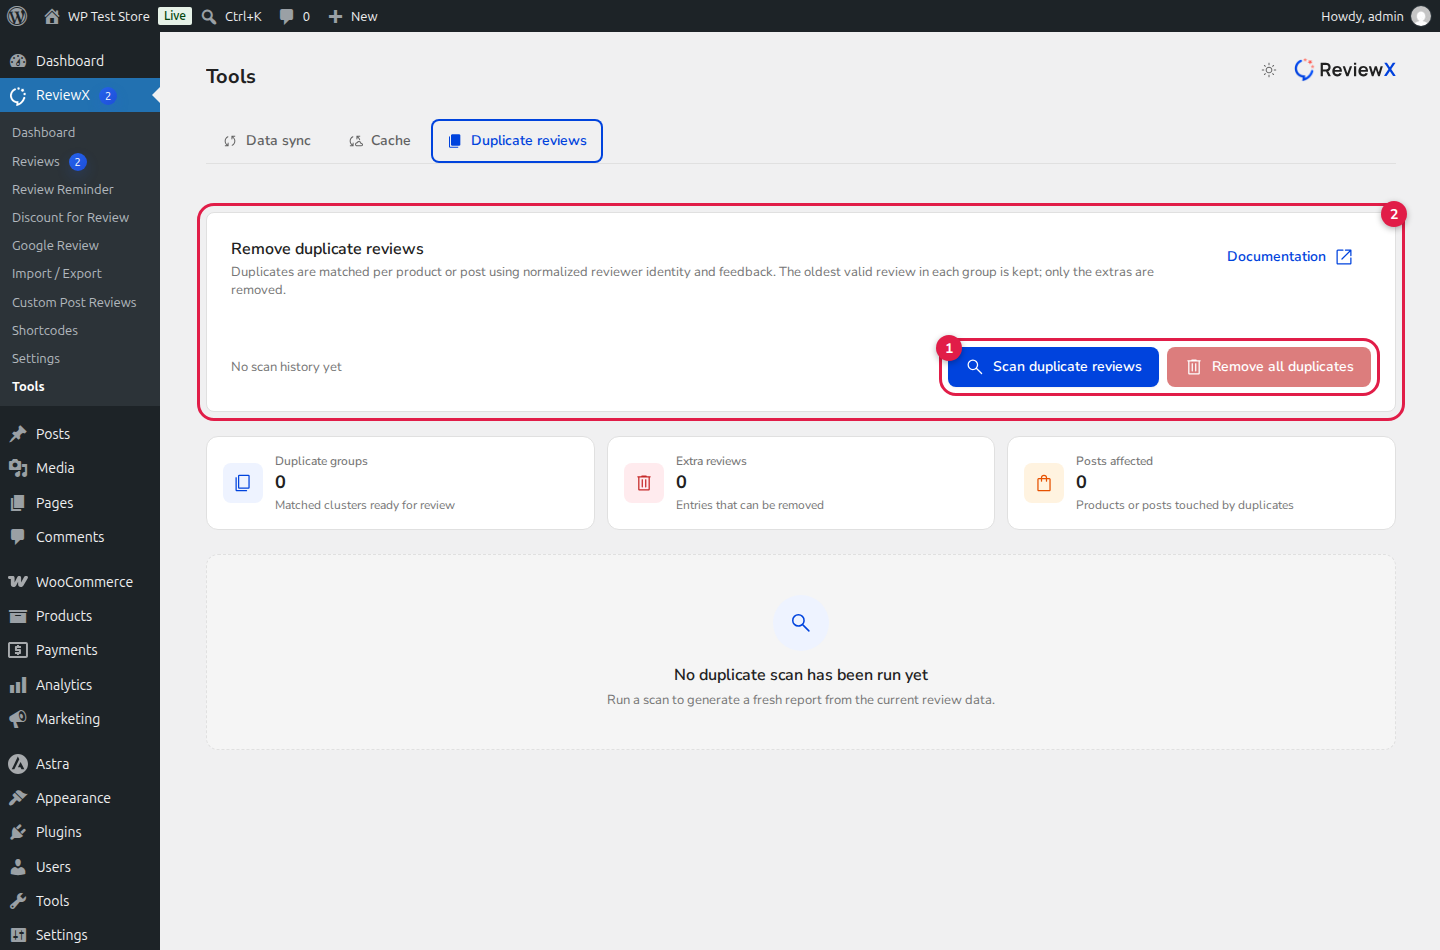Click "Matched clusters ready for review" text

(x=365, y=505)
